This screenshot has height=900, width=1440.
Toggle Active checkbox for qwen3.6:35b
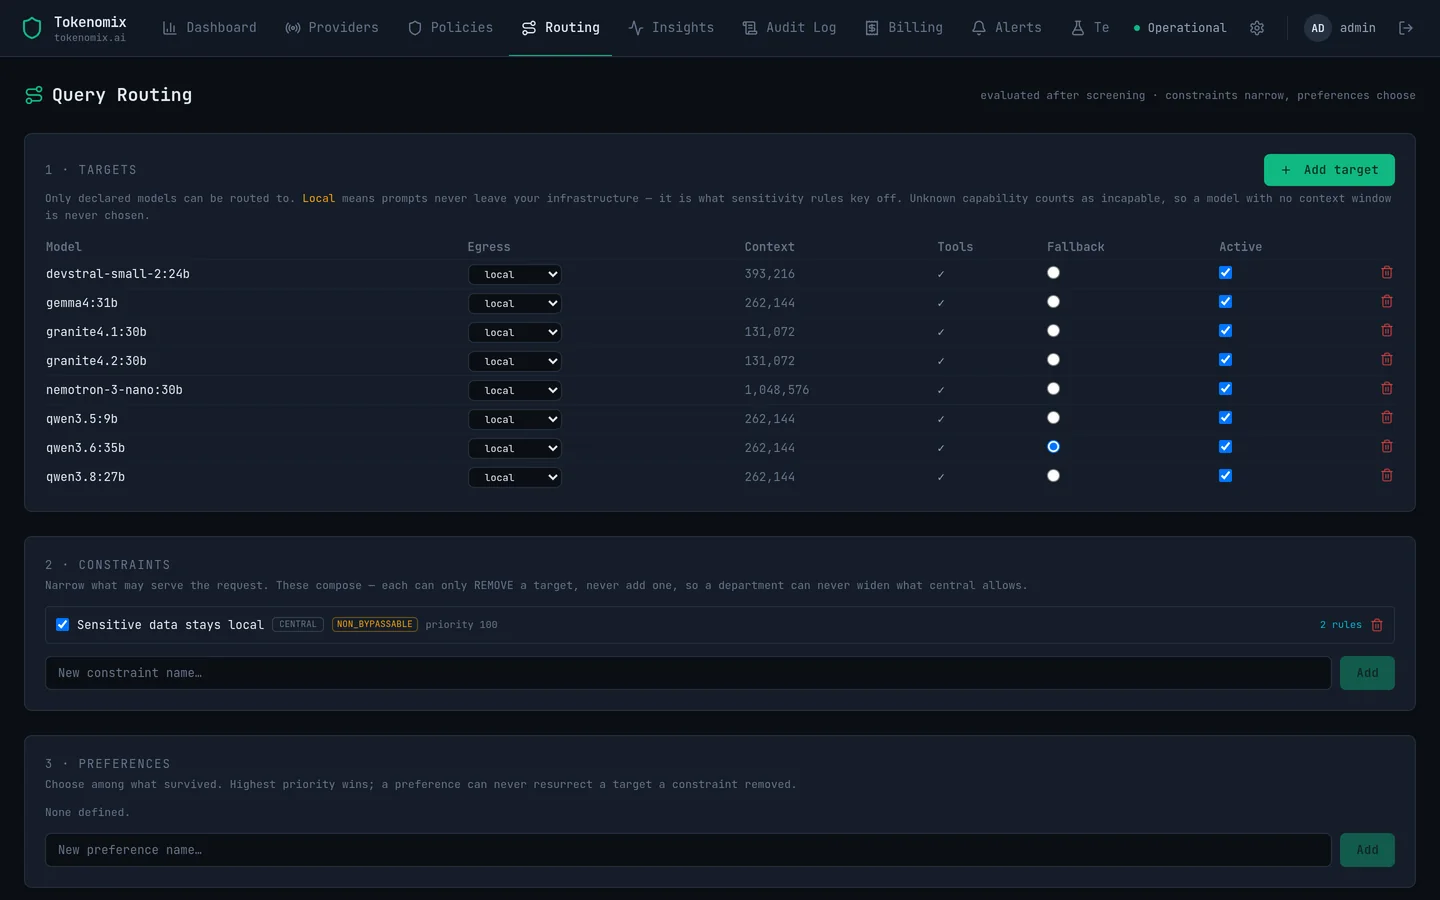tap(1225, 447)
